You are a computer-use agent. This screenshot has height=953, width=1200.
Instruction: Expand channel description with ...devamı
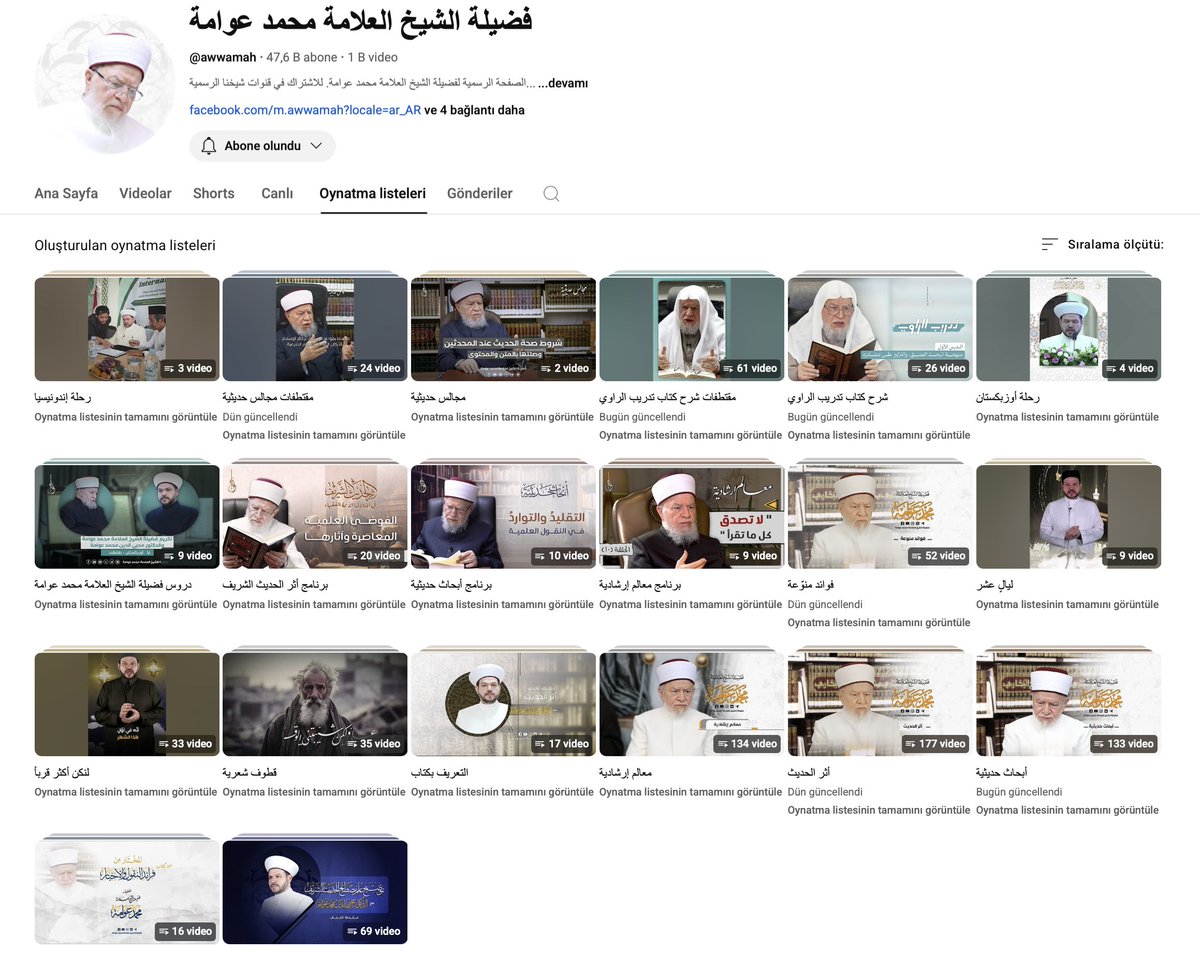click(562, 83)
